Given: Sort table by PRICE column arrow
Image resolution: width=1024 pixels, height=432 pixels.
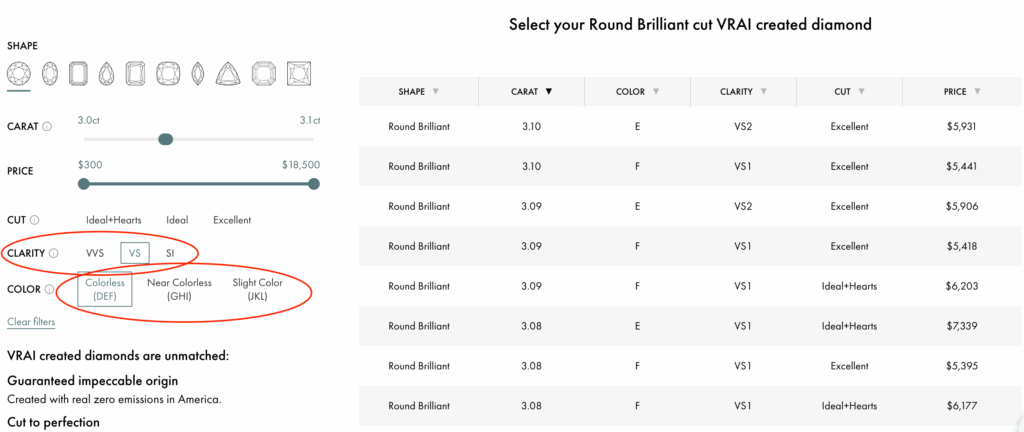Looking at the screenshot, I should pyautogui.click(x=977, y=92).
